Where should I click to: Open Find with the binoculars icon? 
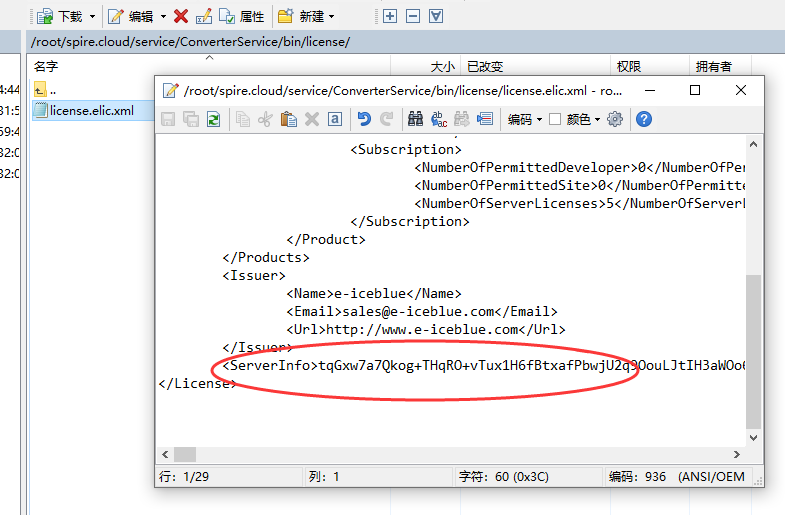tap(415, 119)
